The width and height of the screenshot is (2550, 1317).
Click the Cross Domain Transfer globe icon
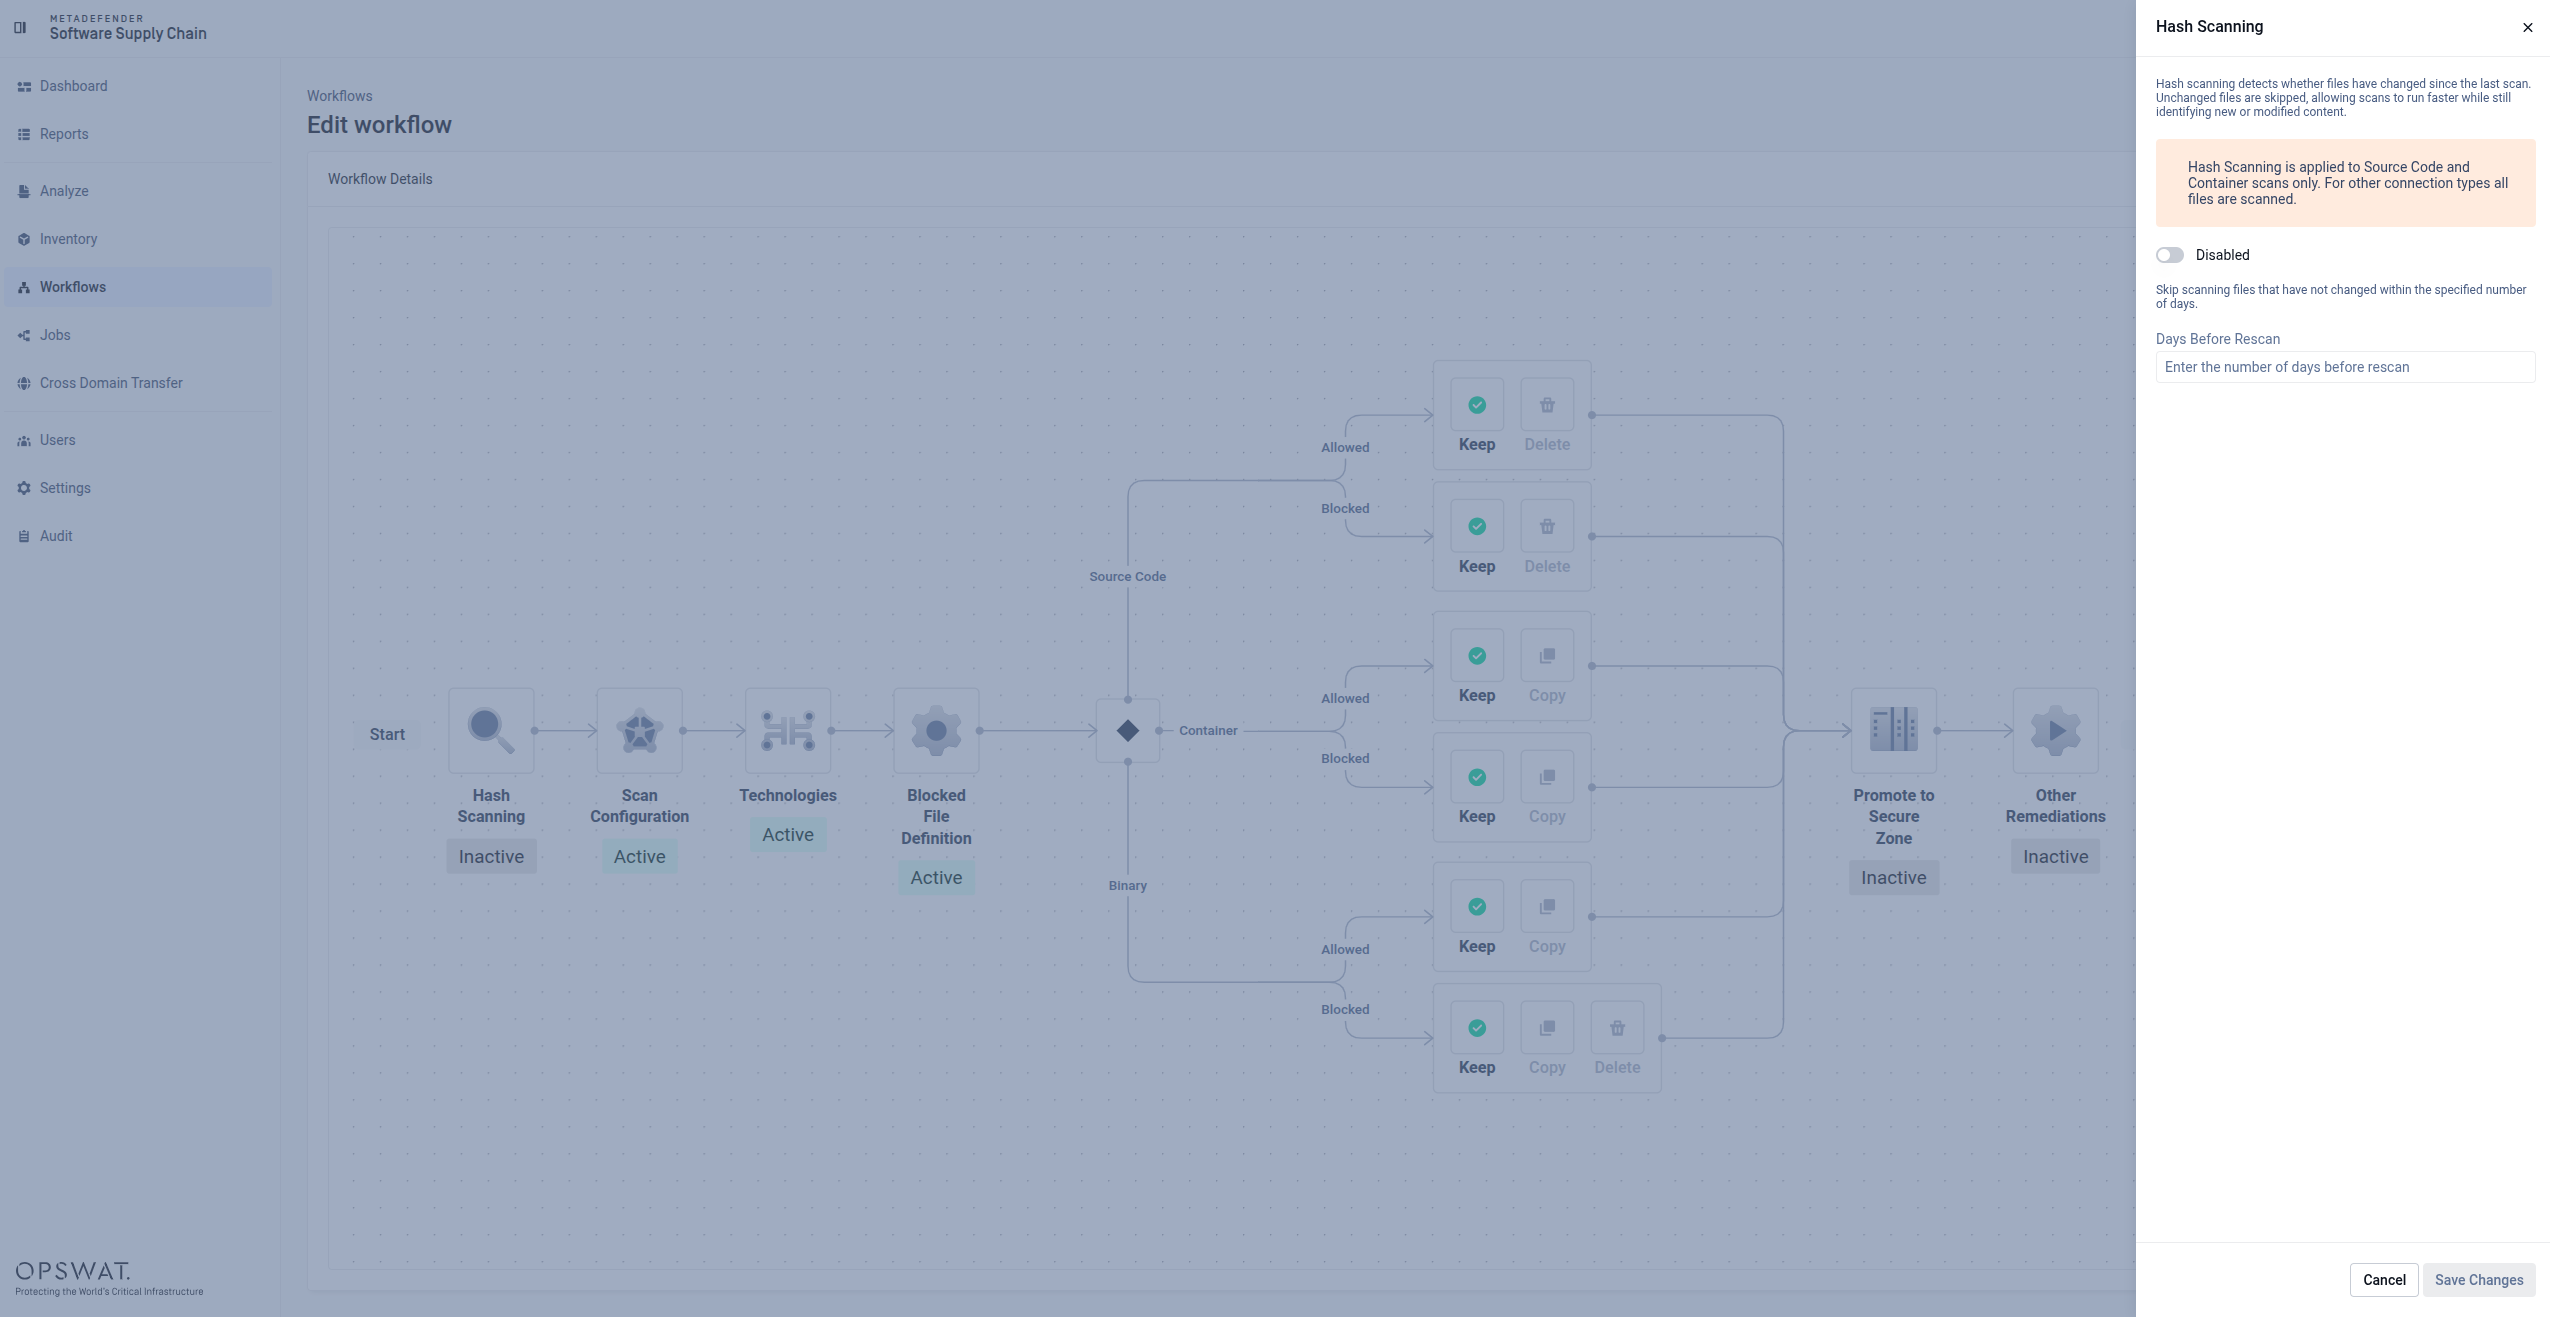coord(24,384)
